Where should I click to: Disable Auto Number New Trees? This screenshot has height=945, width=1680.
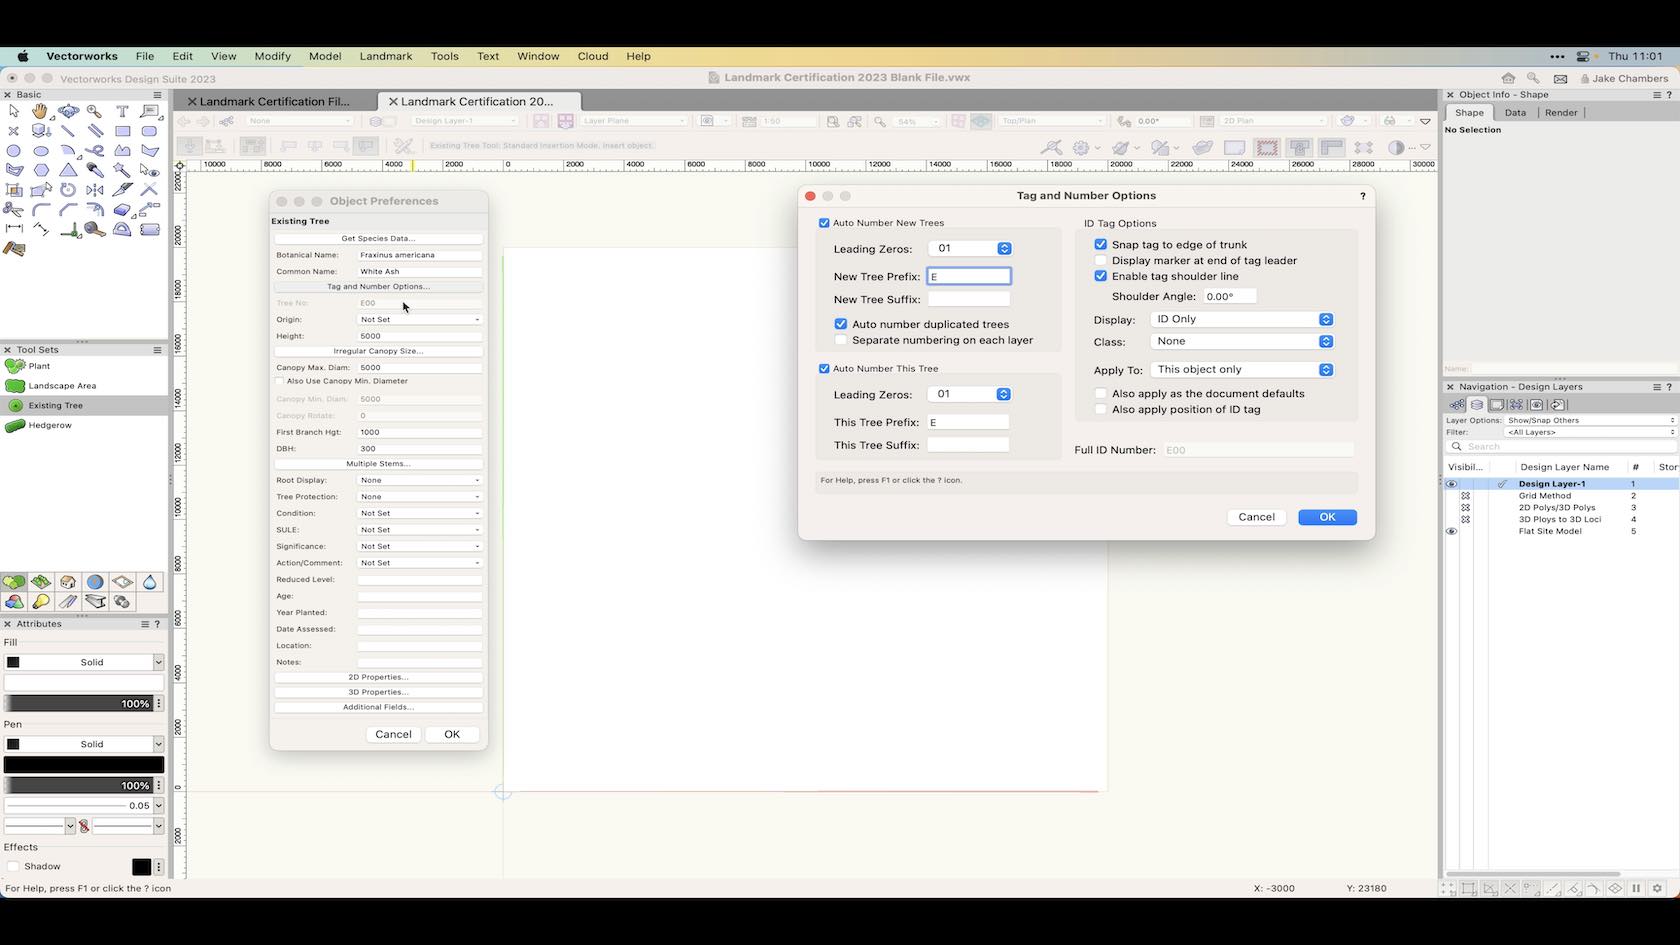(x=825, y=223)
